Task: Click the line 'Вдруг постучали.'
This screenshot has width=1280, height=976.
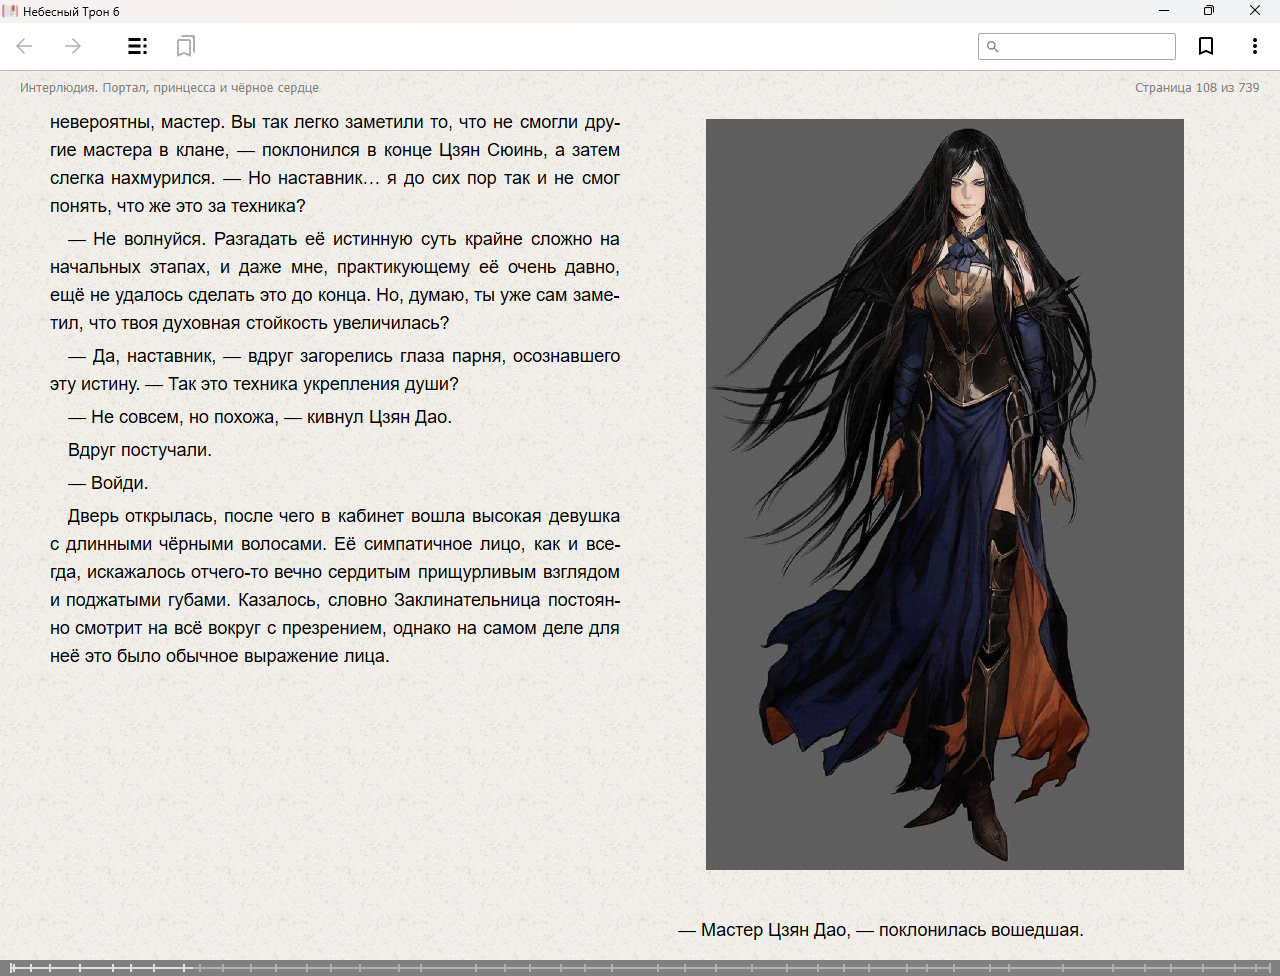Action: pos(140,450)
